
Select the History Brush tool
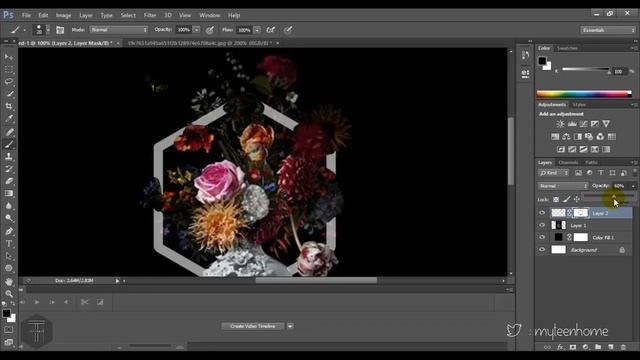(x=9, y=169)
